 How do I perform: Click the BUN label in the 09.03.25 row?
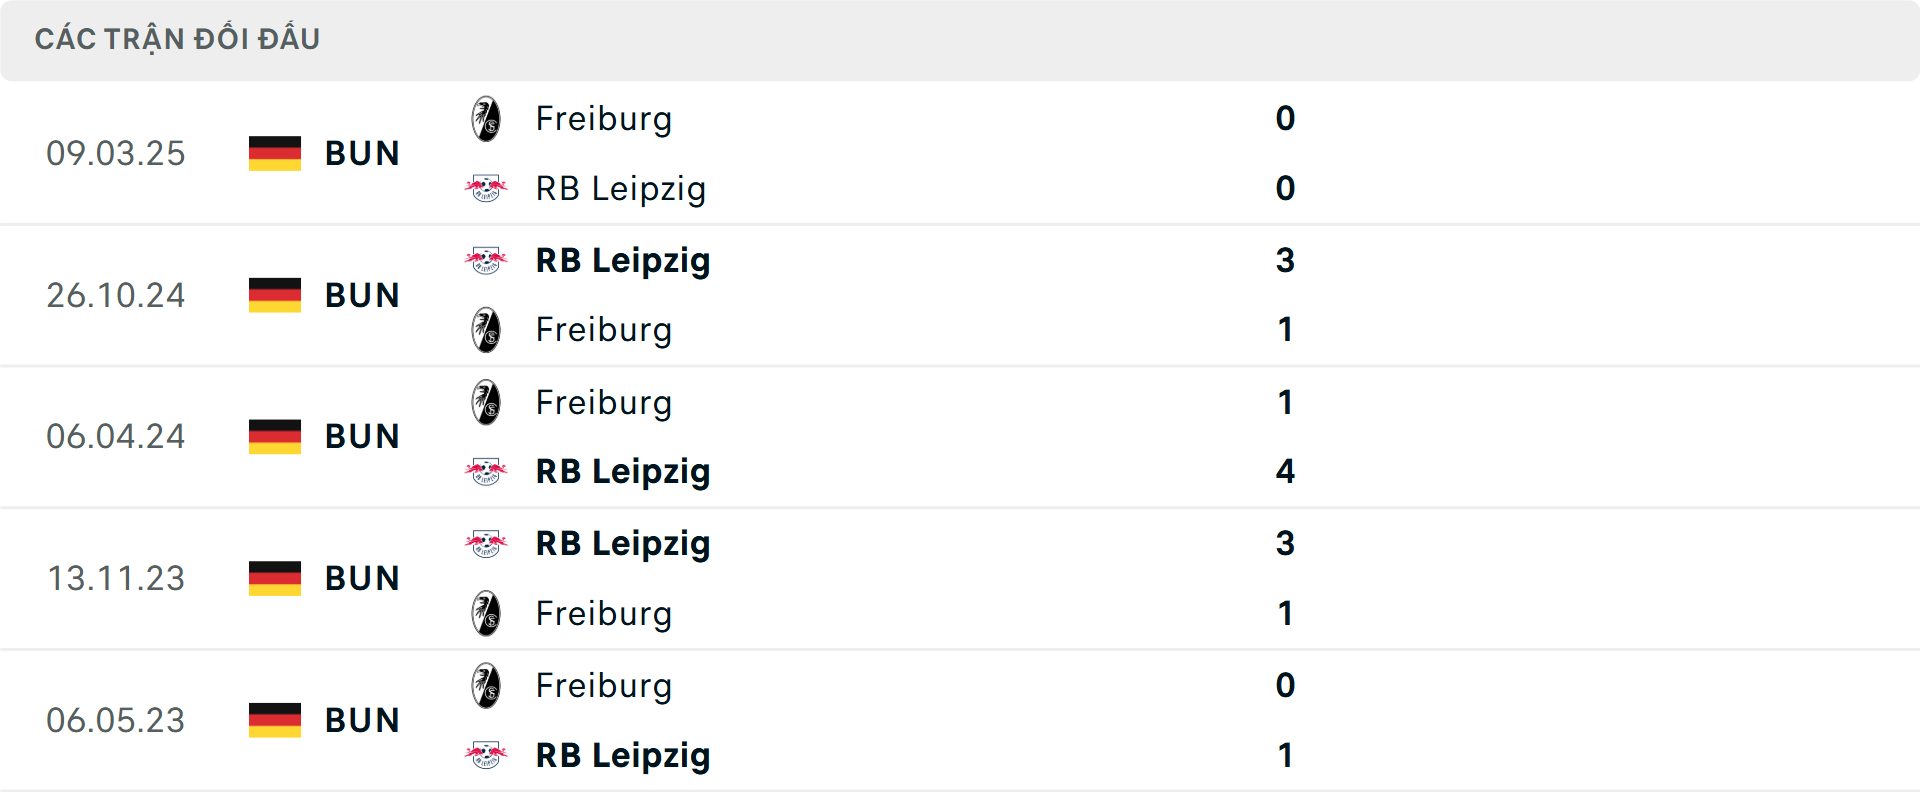[361, 153]
